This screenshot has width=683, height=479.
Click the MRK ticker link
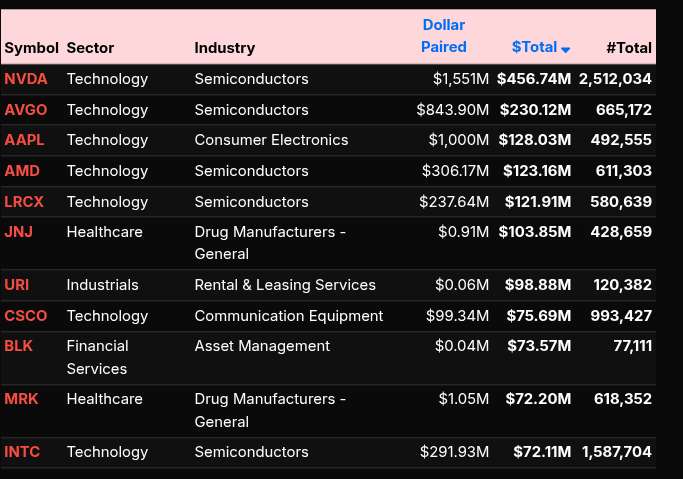21,399
